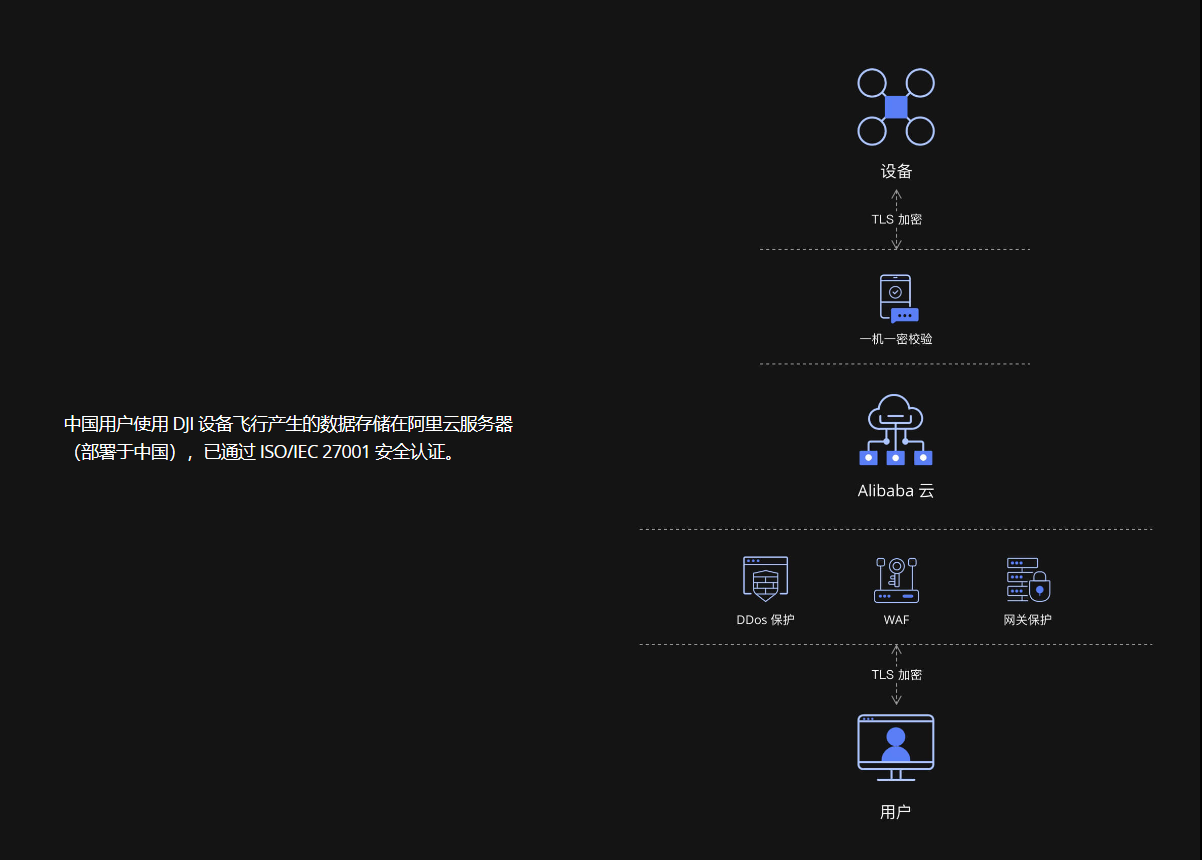Click the DDoS firewall shield icon
The height and width of the screenshot is (860, 1202).
tap(765, 579)
